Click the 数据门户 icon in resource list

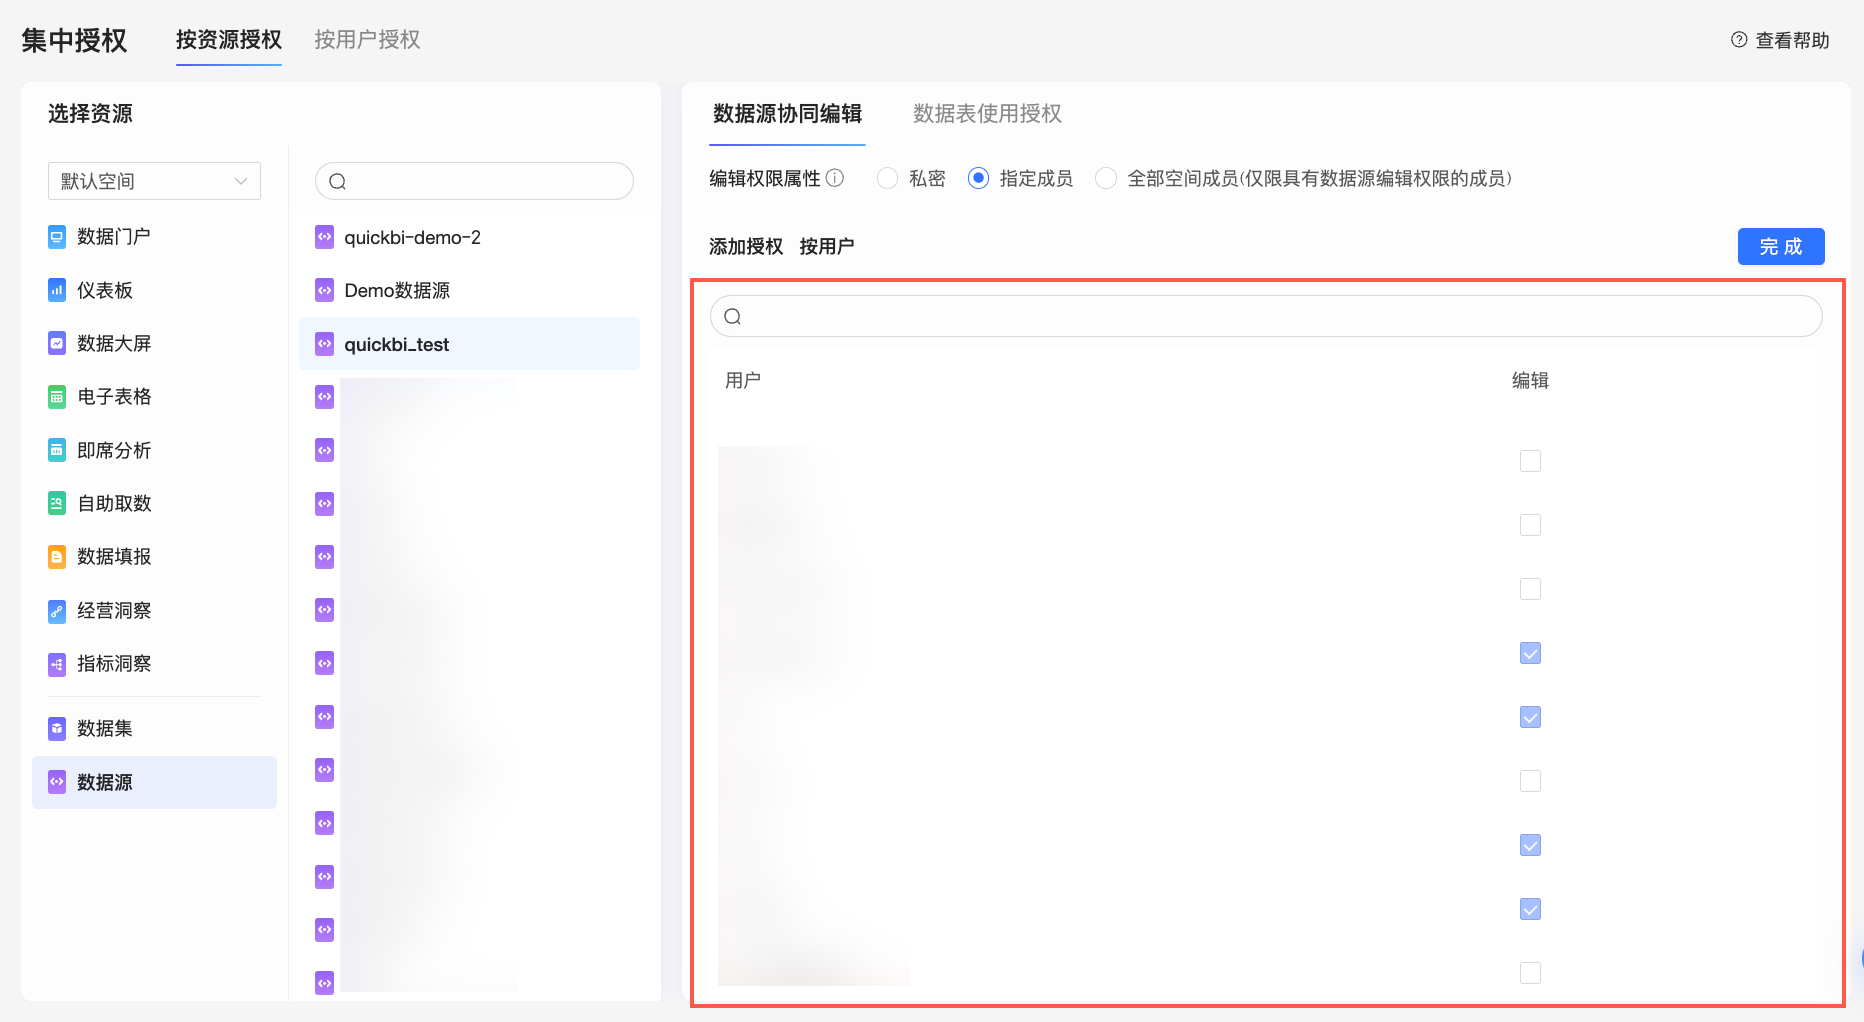point(57,237)
